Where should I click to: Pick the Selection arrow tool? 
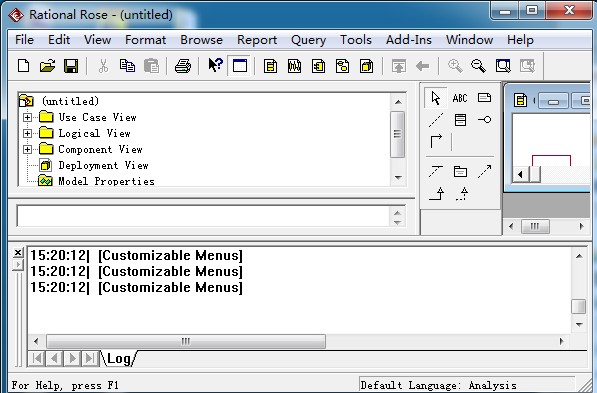436,98
